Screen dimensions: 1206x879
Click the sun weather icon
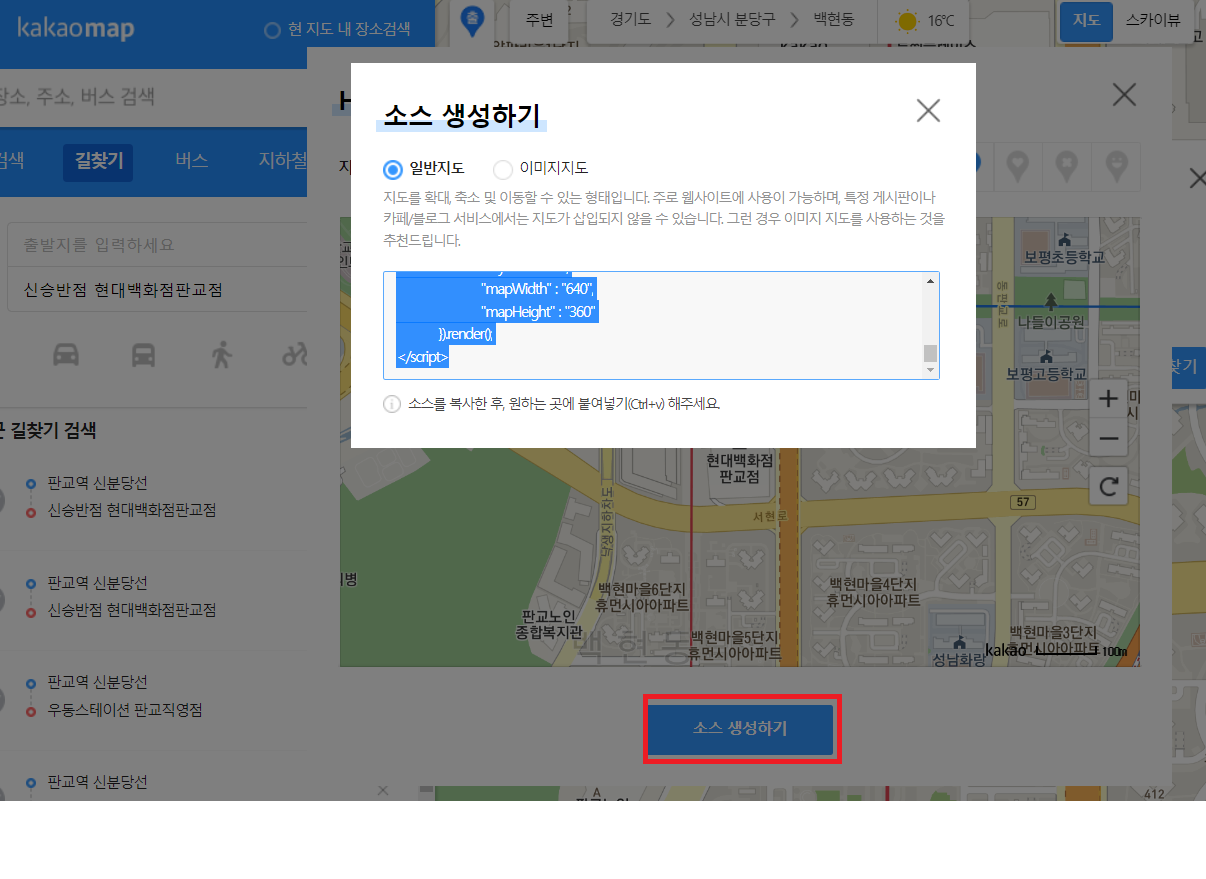tap(908, 21)
